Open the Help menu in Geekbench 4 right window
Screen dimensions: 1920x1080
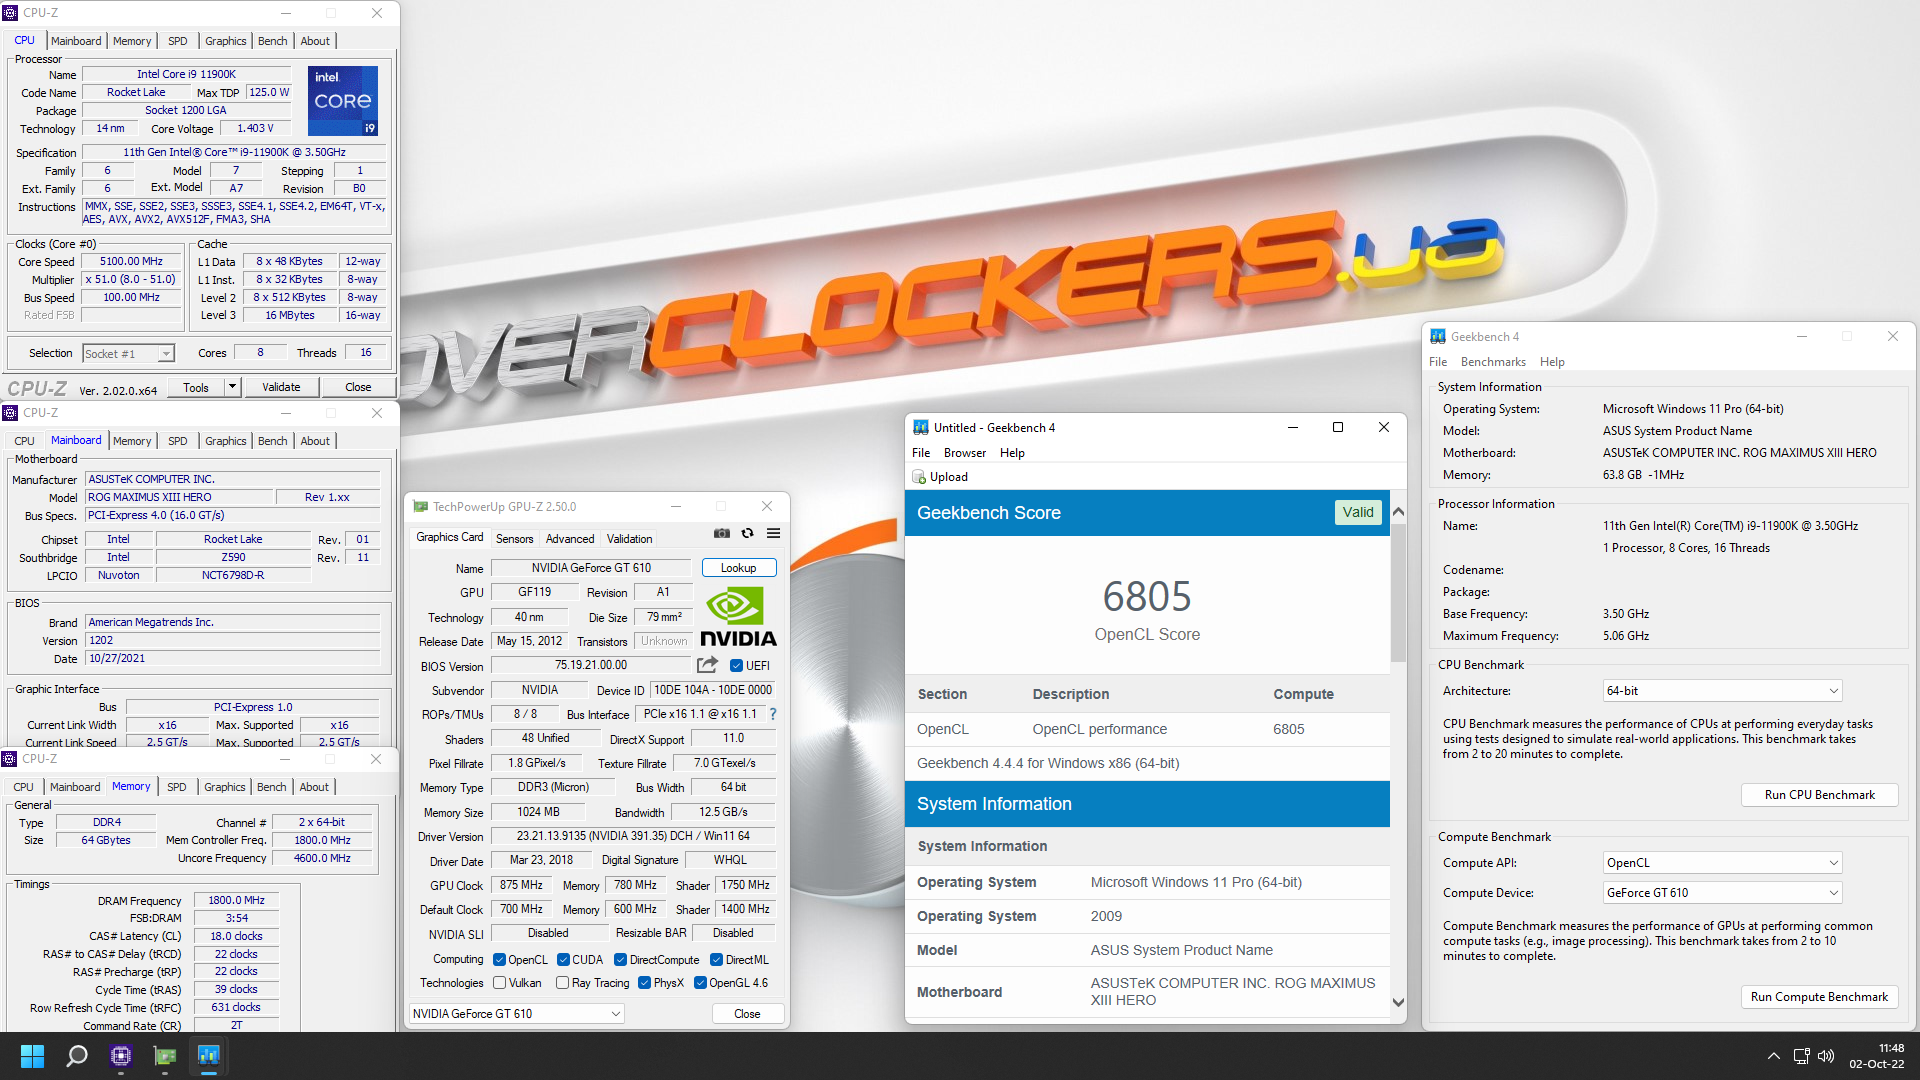pyautogui.click(x=1552, y=362)
